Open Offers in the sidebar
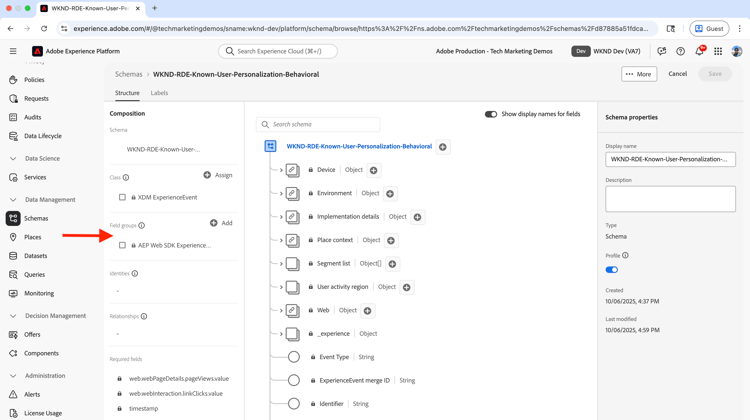Image resolution: width=750 pixels, height=420 pixels. coord(32,334)
